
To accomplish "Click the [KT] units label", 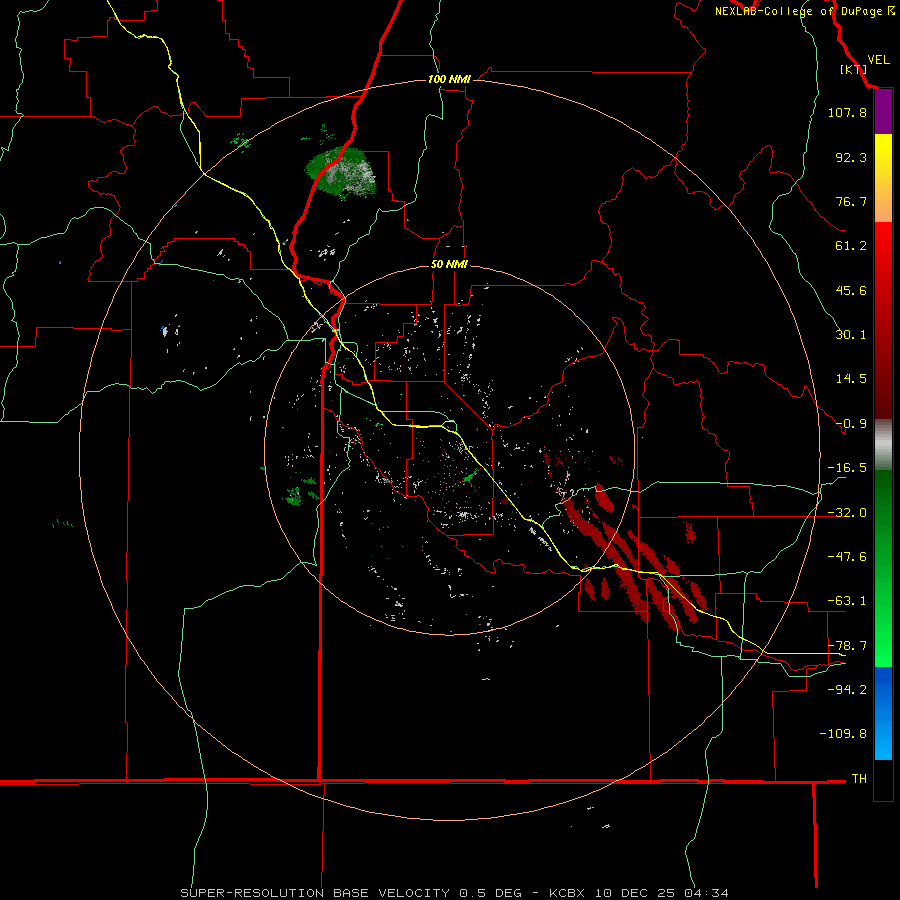I will pos(853,70).
